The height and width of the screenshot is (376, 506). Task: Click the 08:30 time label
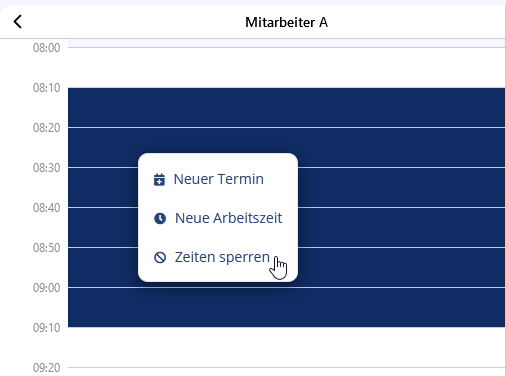click(47, 168)
